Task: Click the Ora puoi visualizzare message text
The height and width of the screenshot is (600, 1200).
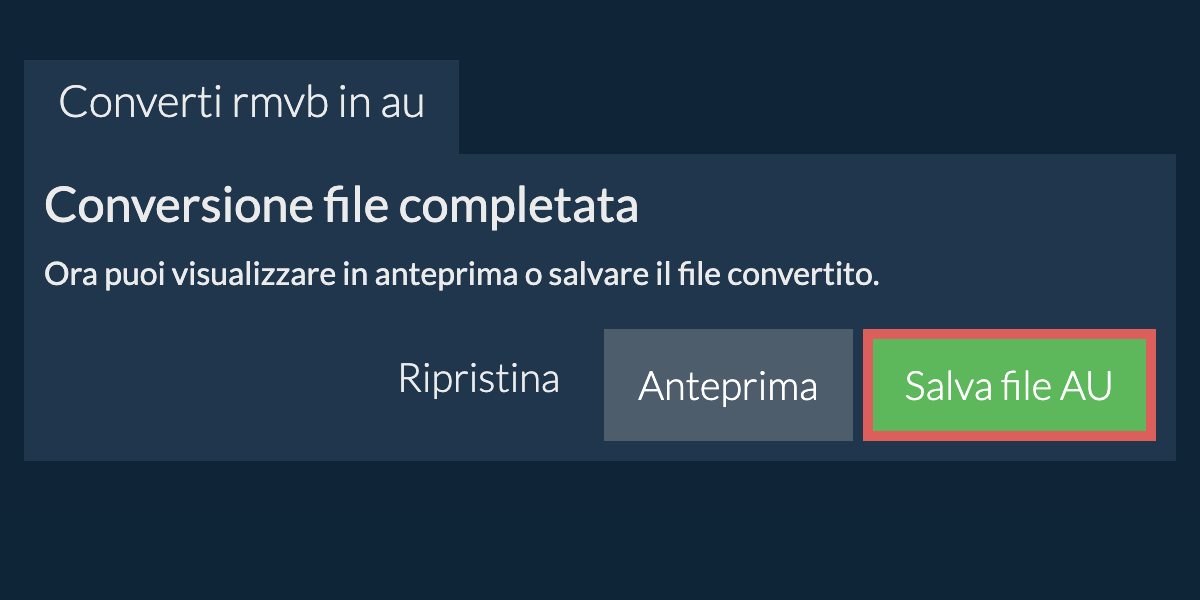Action: pyautogui.click(x=461, y=275)
